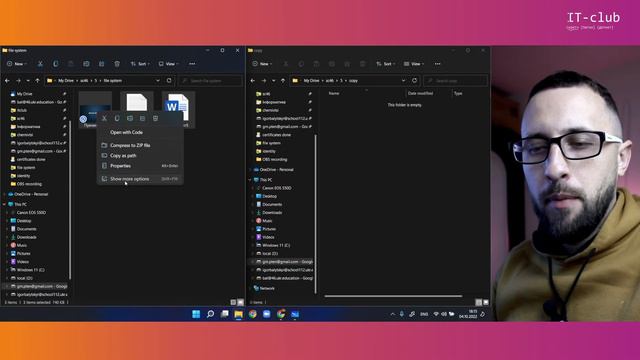
Task: Open Canon EOS 550D in file system sidebar
Action: [31, 213]
